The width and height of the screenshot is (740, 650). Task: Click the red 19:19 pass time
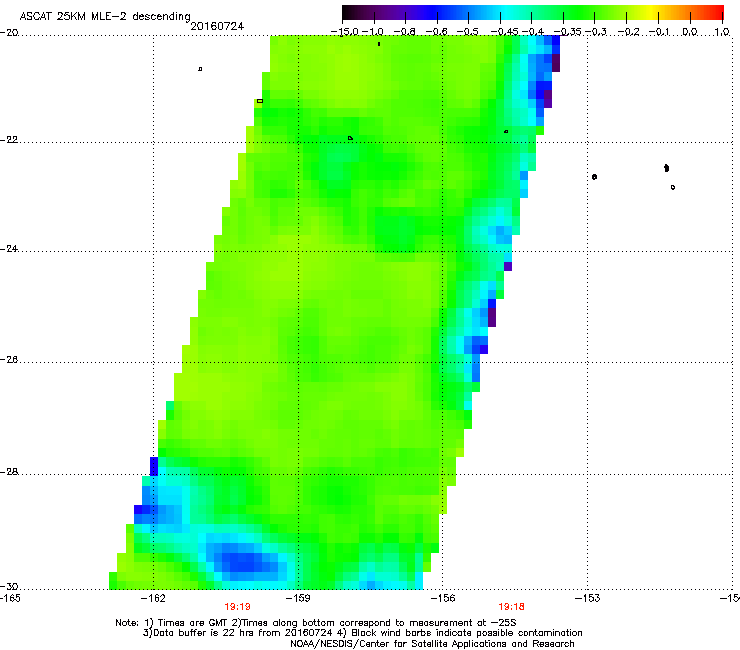(237, 607)
